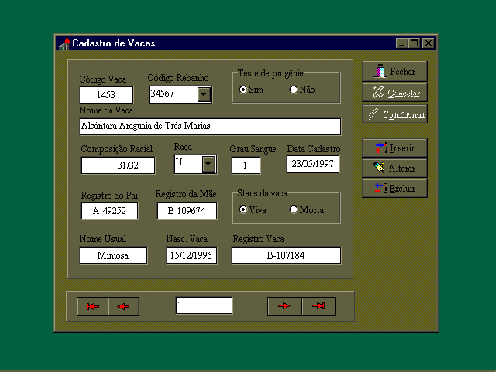The image size is (496, 372).
Task: Go to previous record arrow
Action: (x=123, y=306)
